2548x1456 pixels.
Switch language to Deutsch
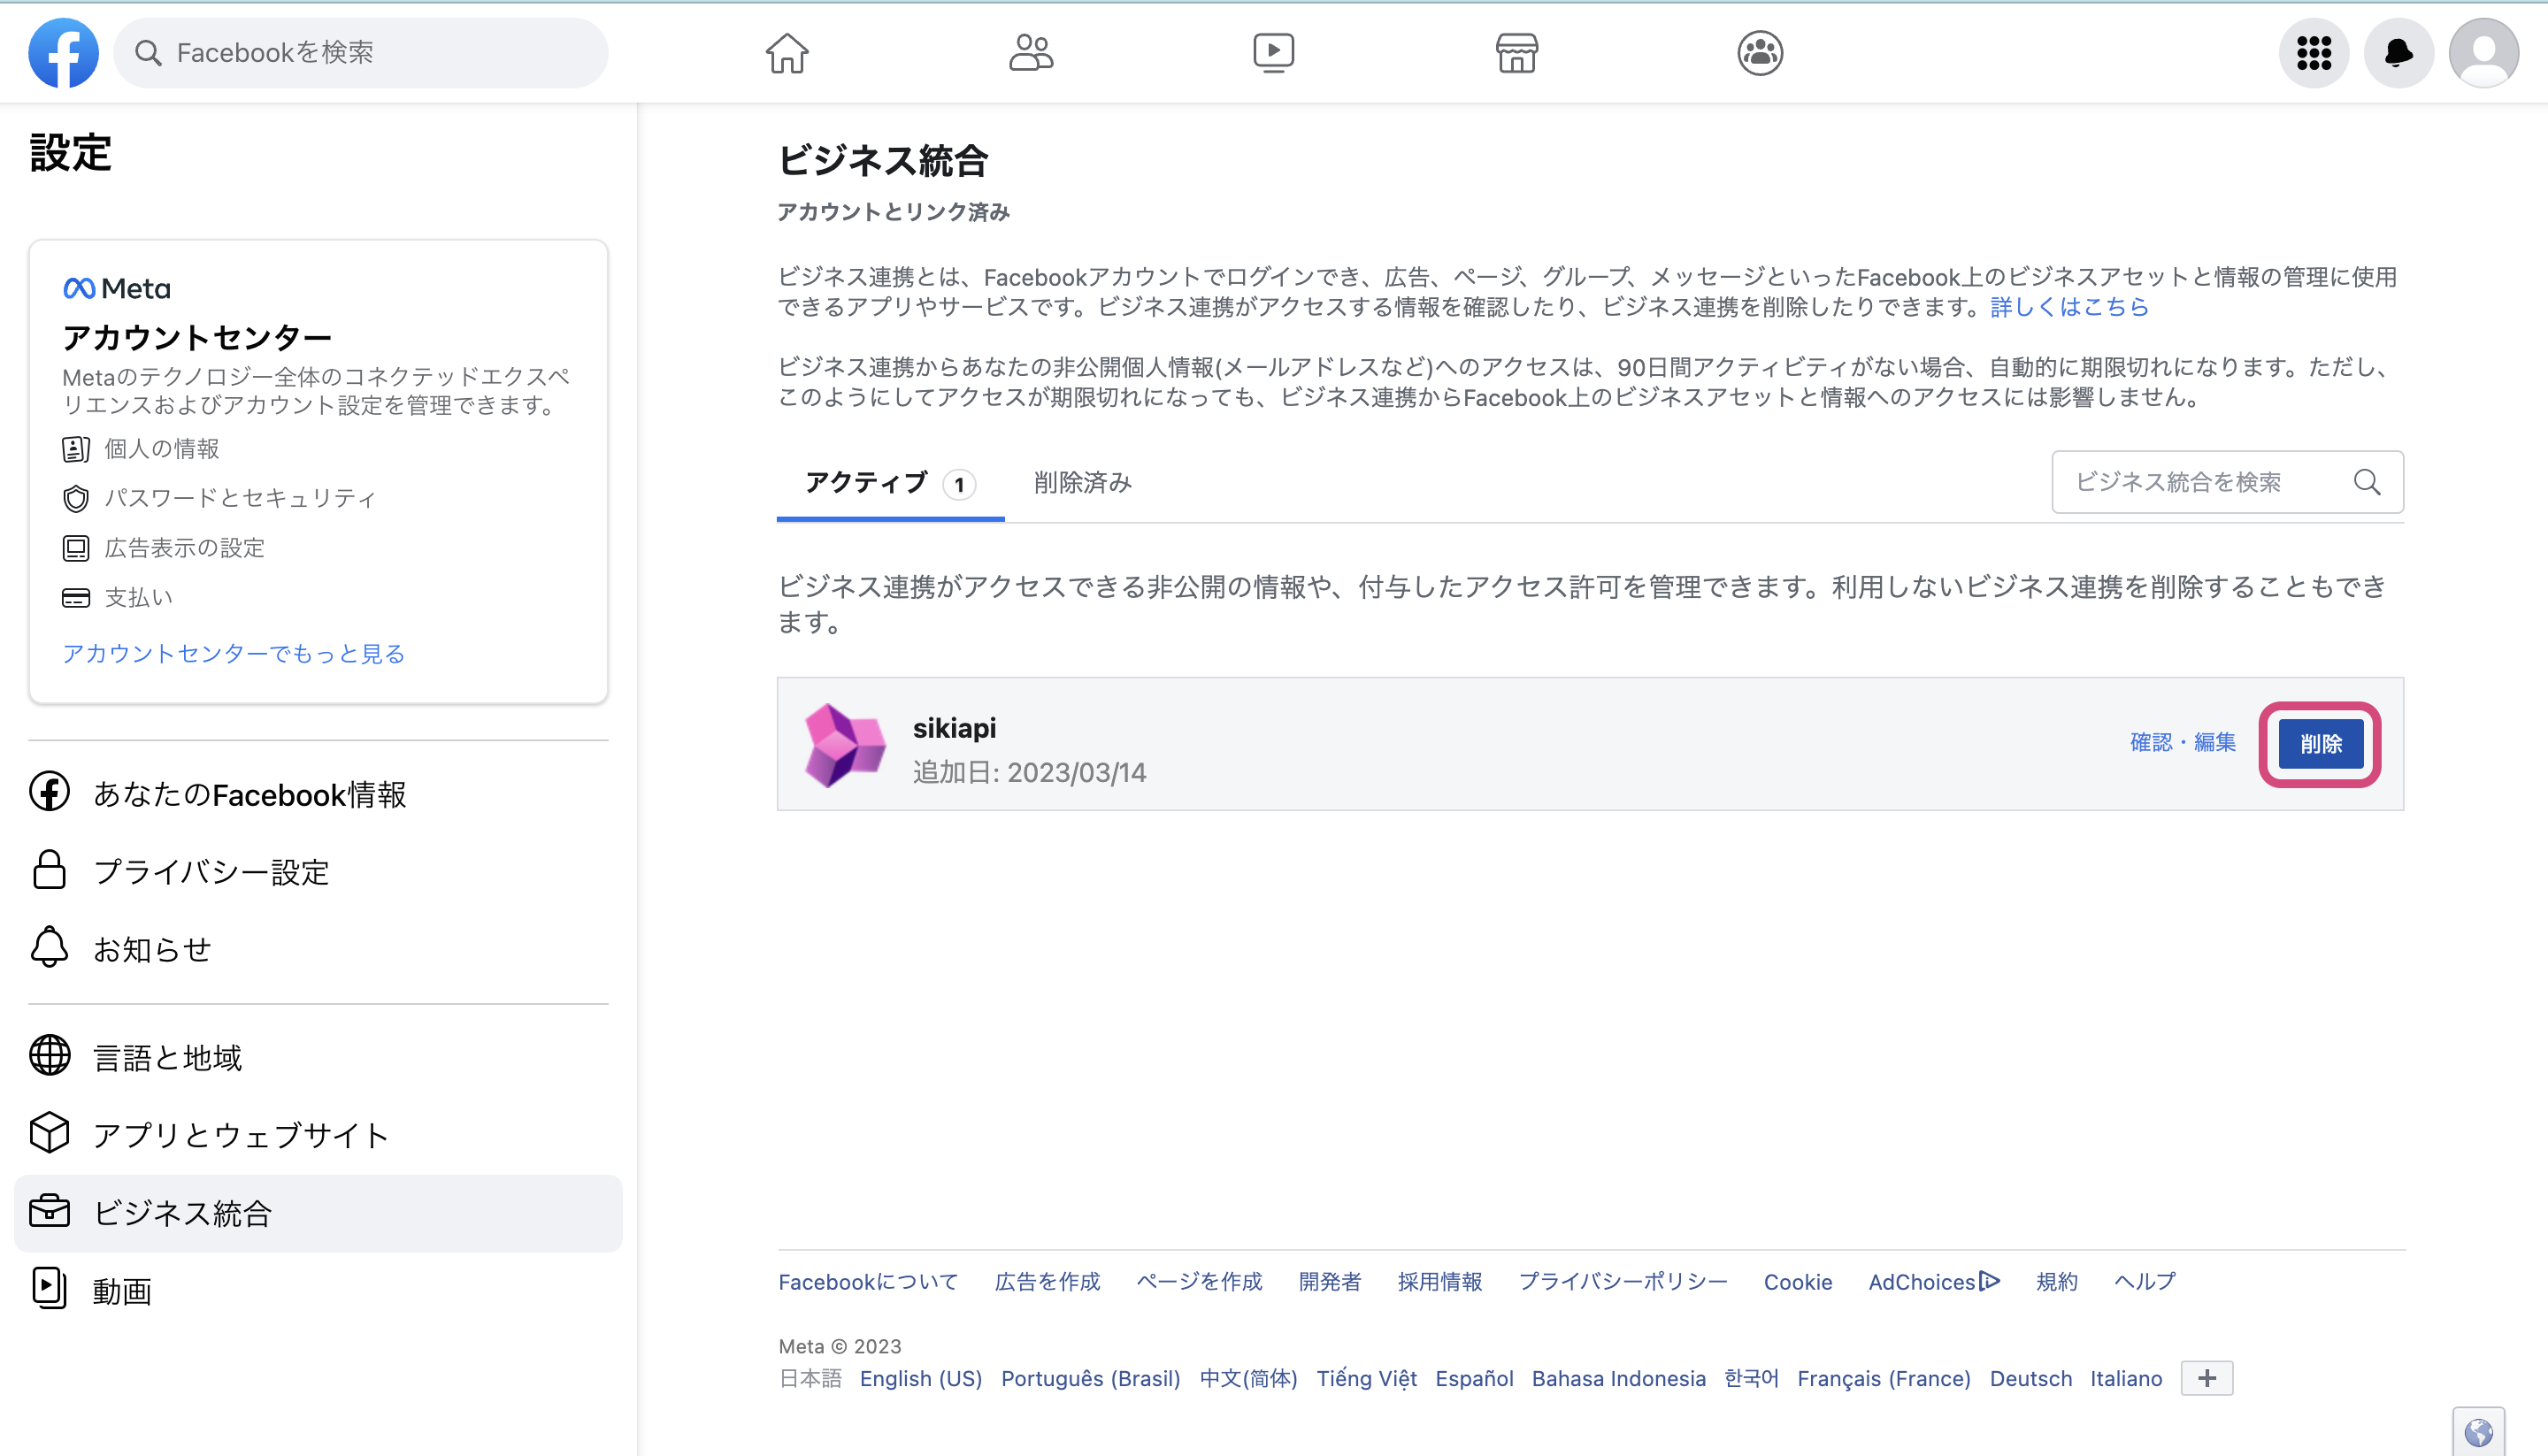tap(2030, 1378)
